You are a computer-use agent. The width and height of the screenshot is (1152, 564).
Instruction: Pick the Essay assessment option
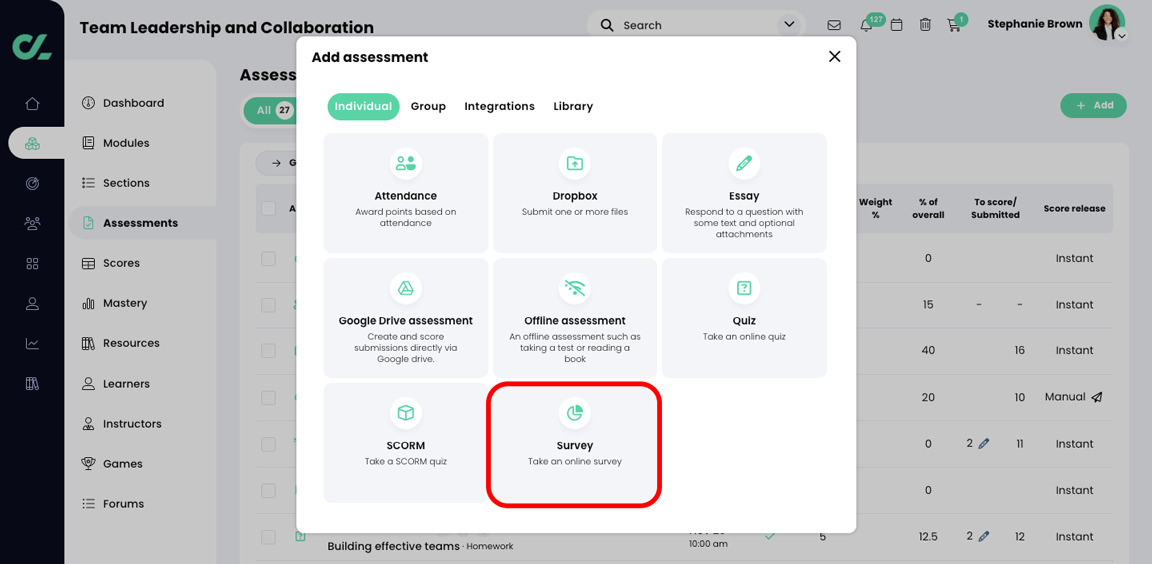744,193
